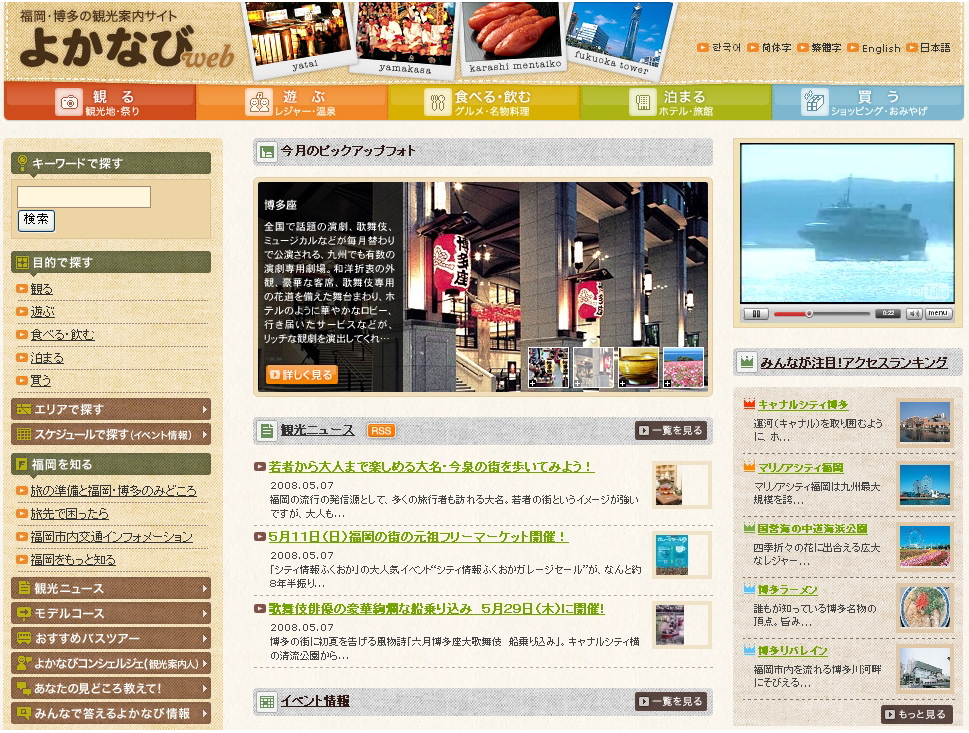Click the 詳しく見る button on 博多座 photo
Screen dimensions: 969x733
click(302, 375)
